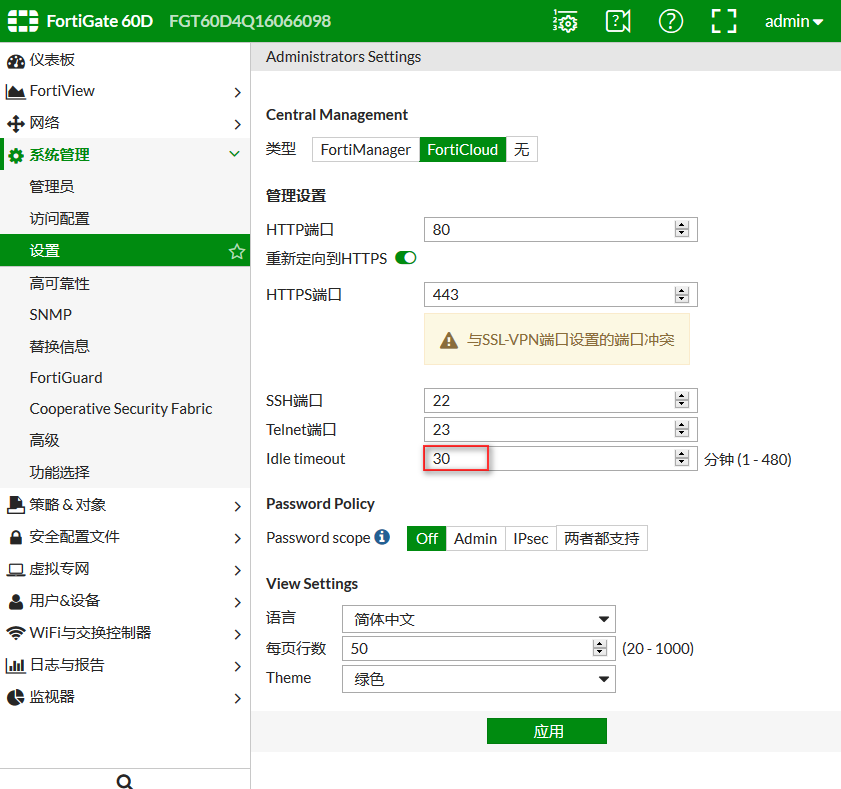Click the network arrows icon

click(x=16, y=123)
